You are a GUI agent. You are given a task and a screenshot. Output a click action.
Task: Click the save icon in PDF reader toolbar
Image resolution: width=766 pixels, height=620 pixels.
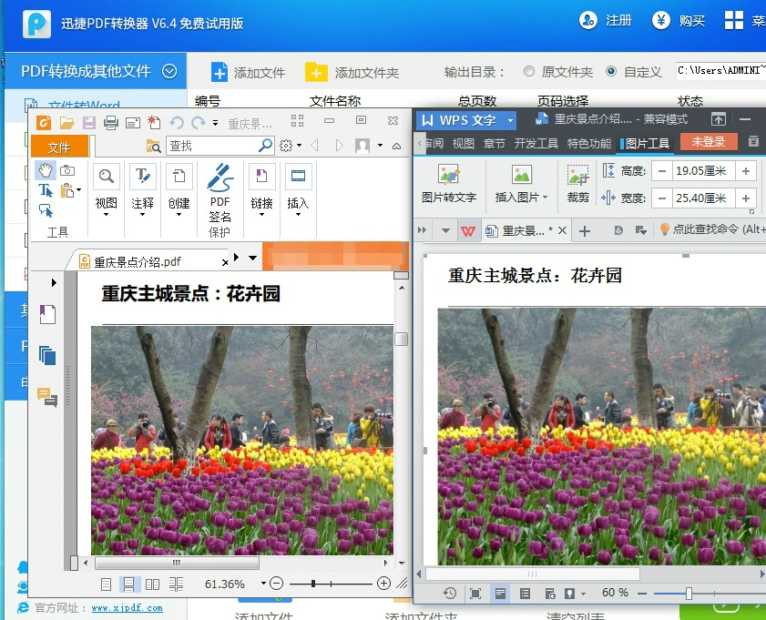pyautogui.click(x=89, y=122)
